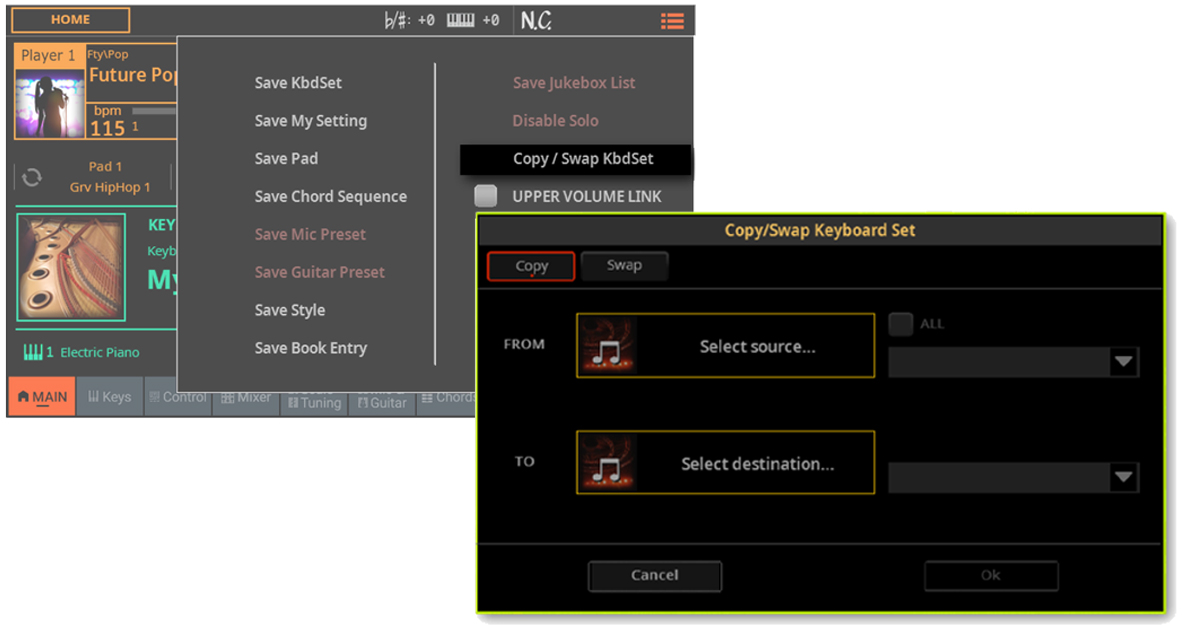Image resolution: width=1200 pixels, height=630 pixels.
Task: Toggle the UPPER VOLUME LINK checkbox
Action: 486,196
